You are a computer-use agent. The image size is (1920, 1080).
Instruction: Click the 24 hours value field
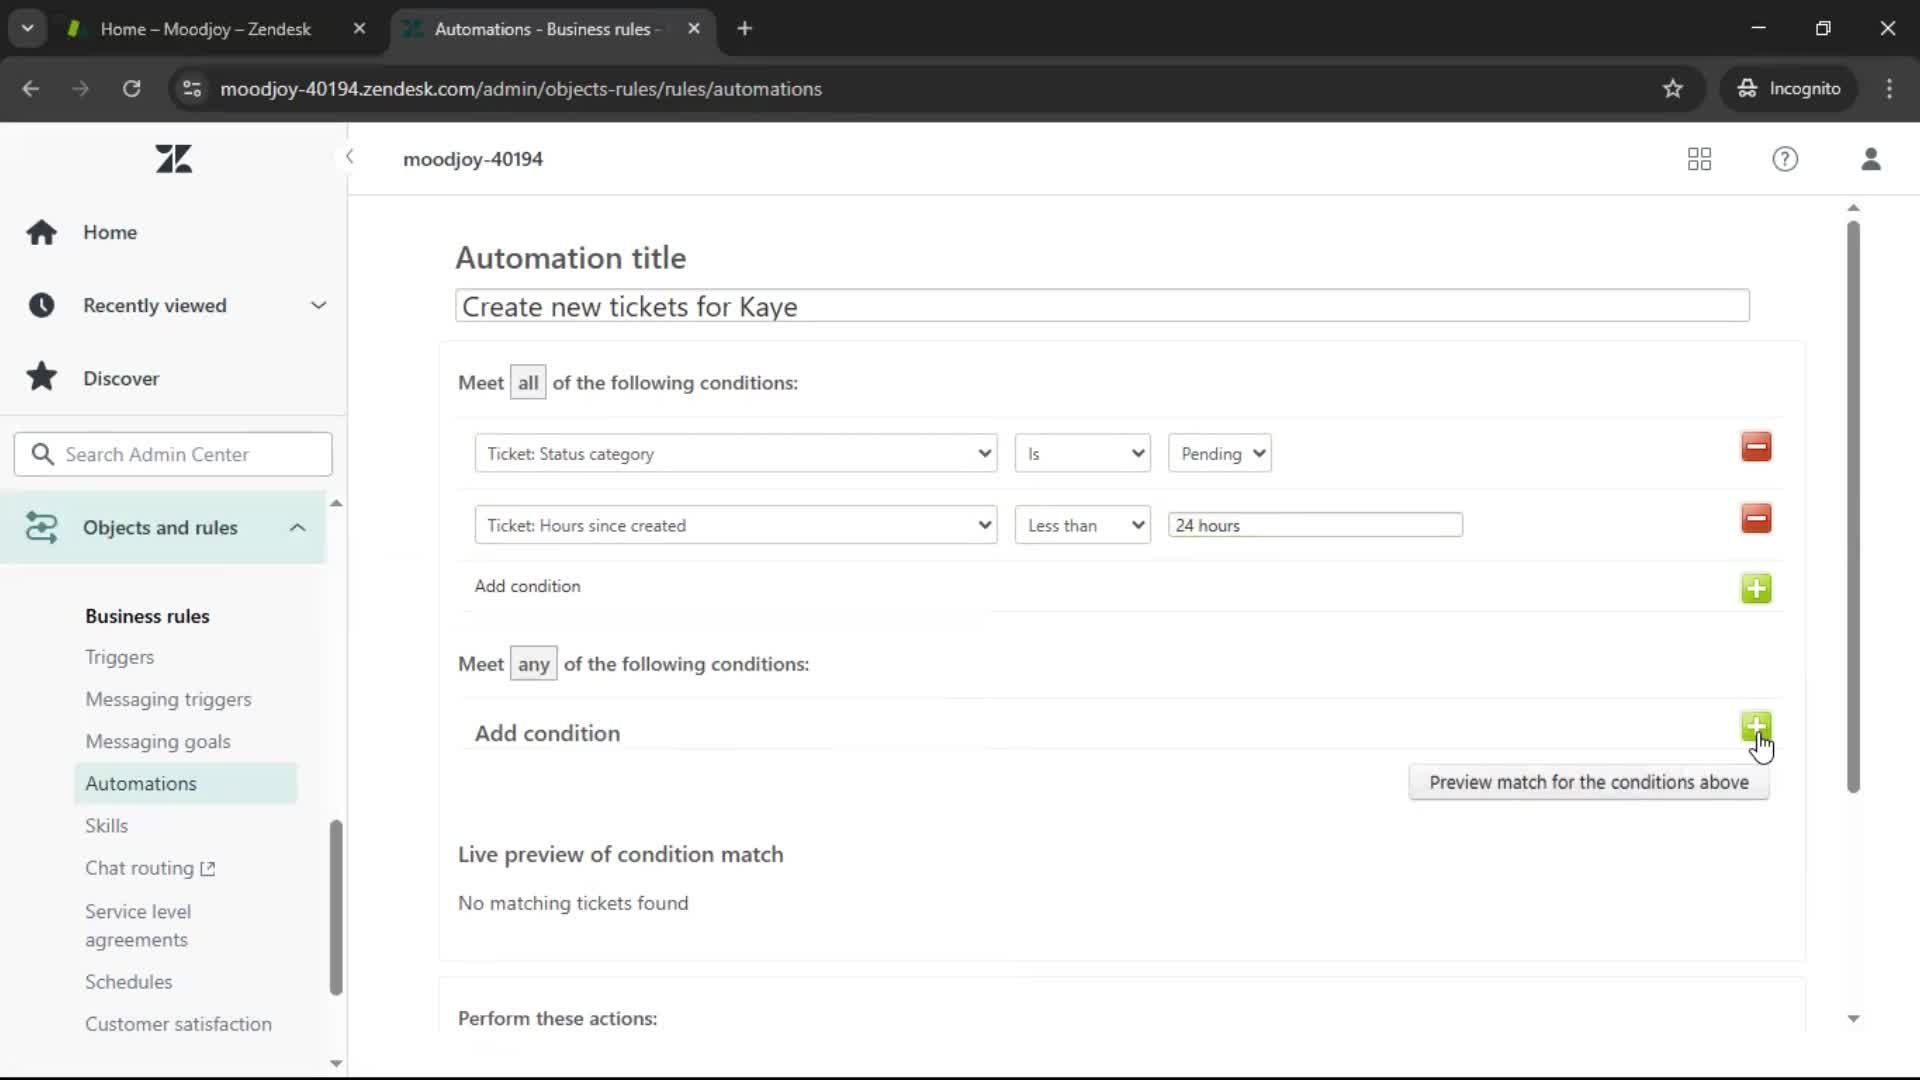pos(1315,525)
